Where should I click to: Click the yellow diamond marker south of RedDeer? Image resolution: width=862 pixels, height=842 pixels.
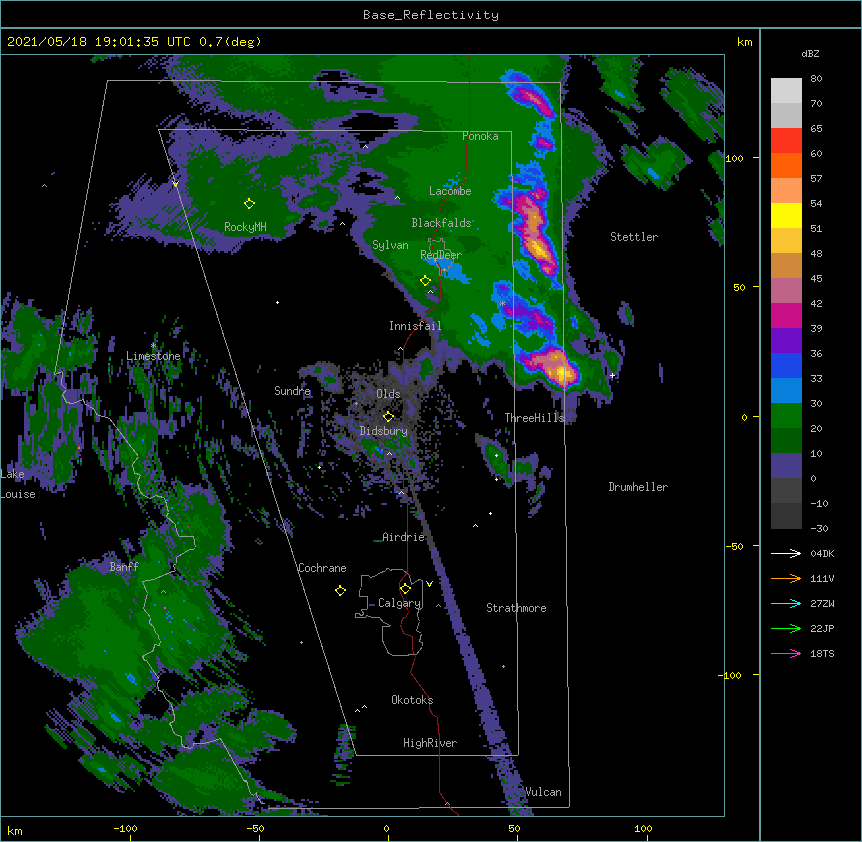click(x=425, y=281)
